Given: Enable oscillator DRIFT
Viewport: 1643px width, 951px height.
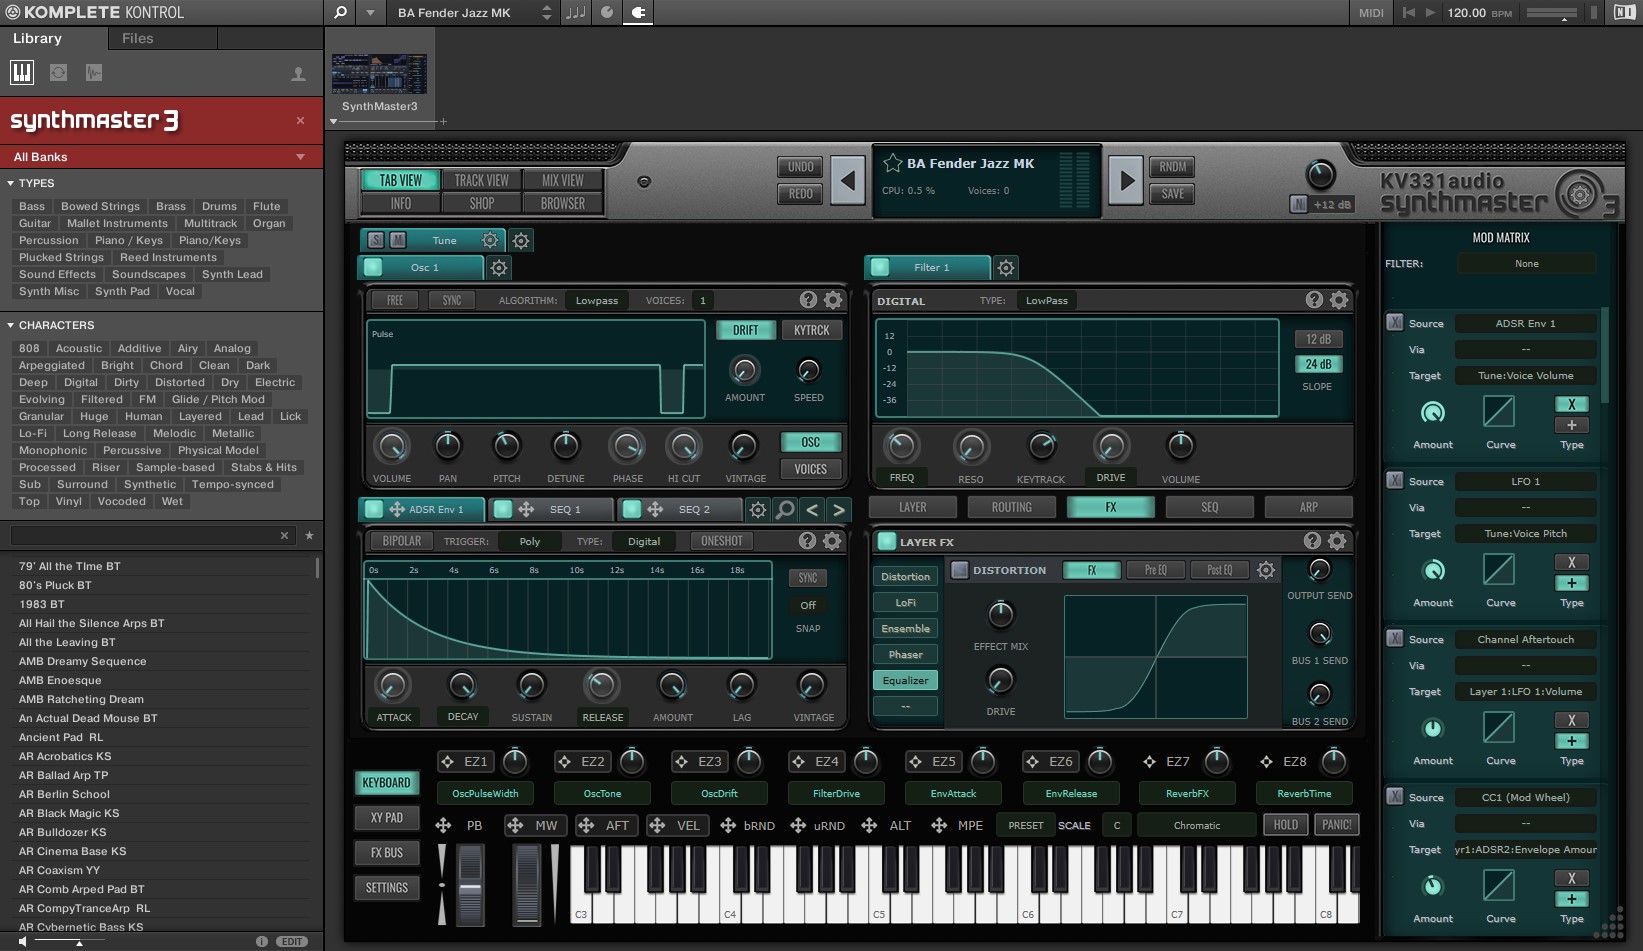Looking at the screenshot, I should pos(746,330).
